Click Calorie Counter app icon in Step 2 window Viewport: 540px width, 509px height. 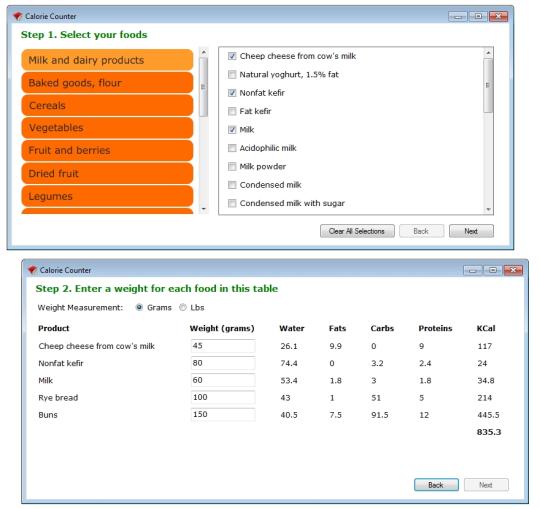pyautogui.click(x=32, y=270)
